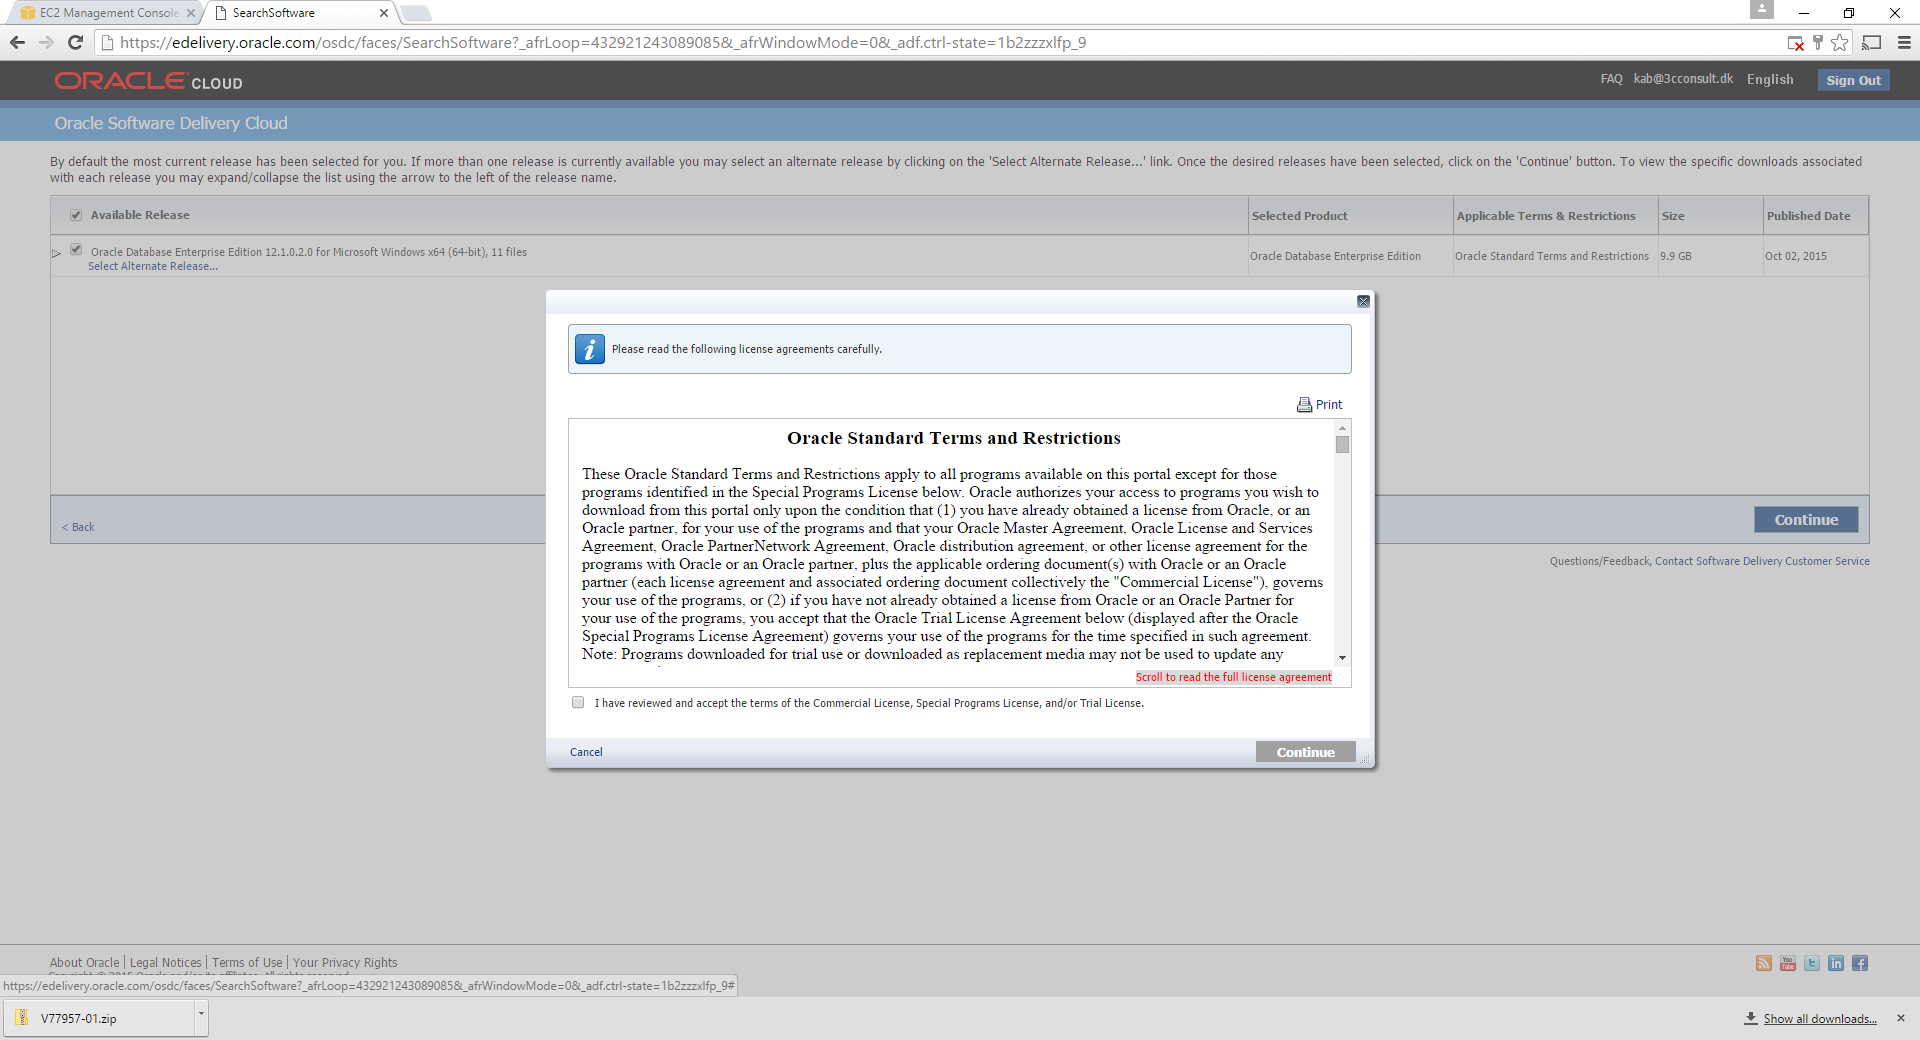
Task: Open About Oracle footer link
Action: (x=85, y=963)
